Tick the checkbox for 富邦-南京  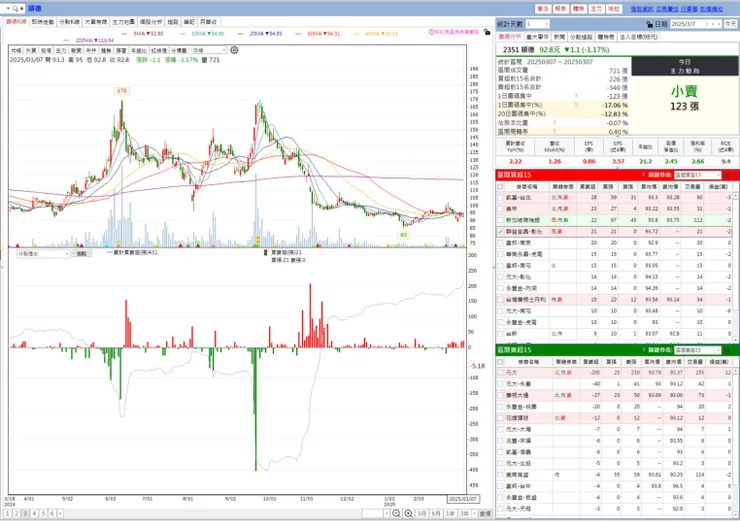click(500, 243)
